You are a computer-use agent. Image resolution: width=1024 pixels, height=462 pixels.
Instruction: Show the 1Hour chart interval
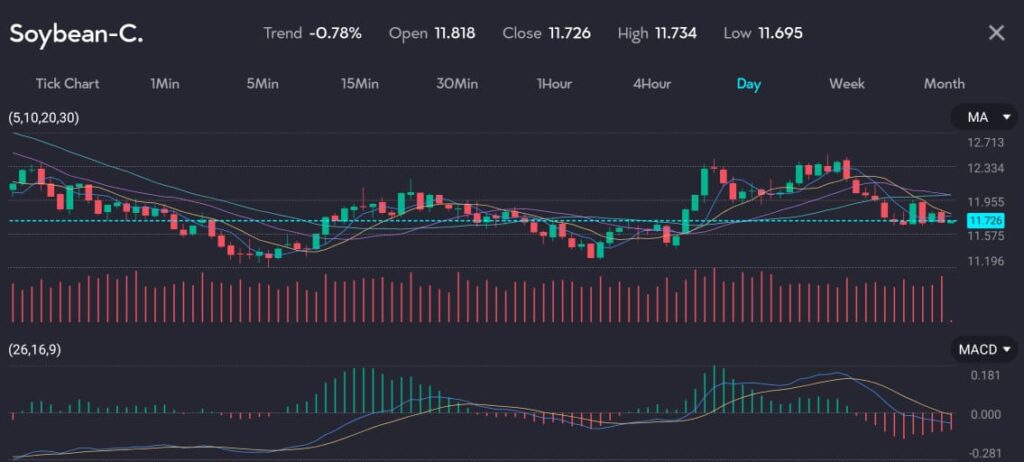[x=554, y=83]
